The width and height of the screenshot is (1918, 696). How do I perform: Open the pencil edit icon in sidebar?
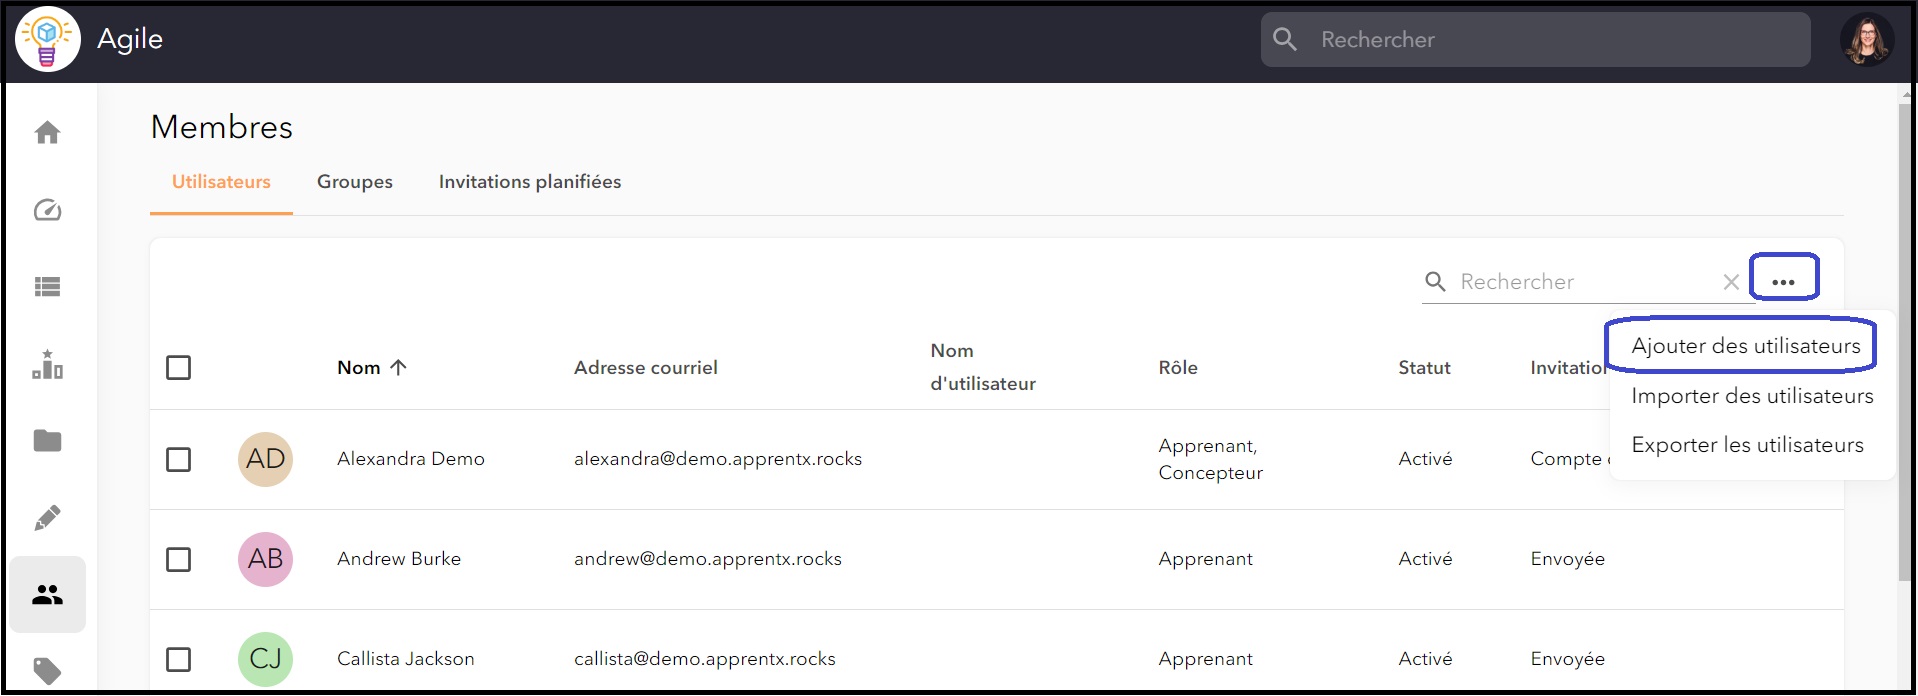point(47,518)
